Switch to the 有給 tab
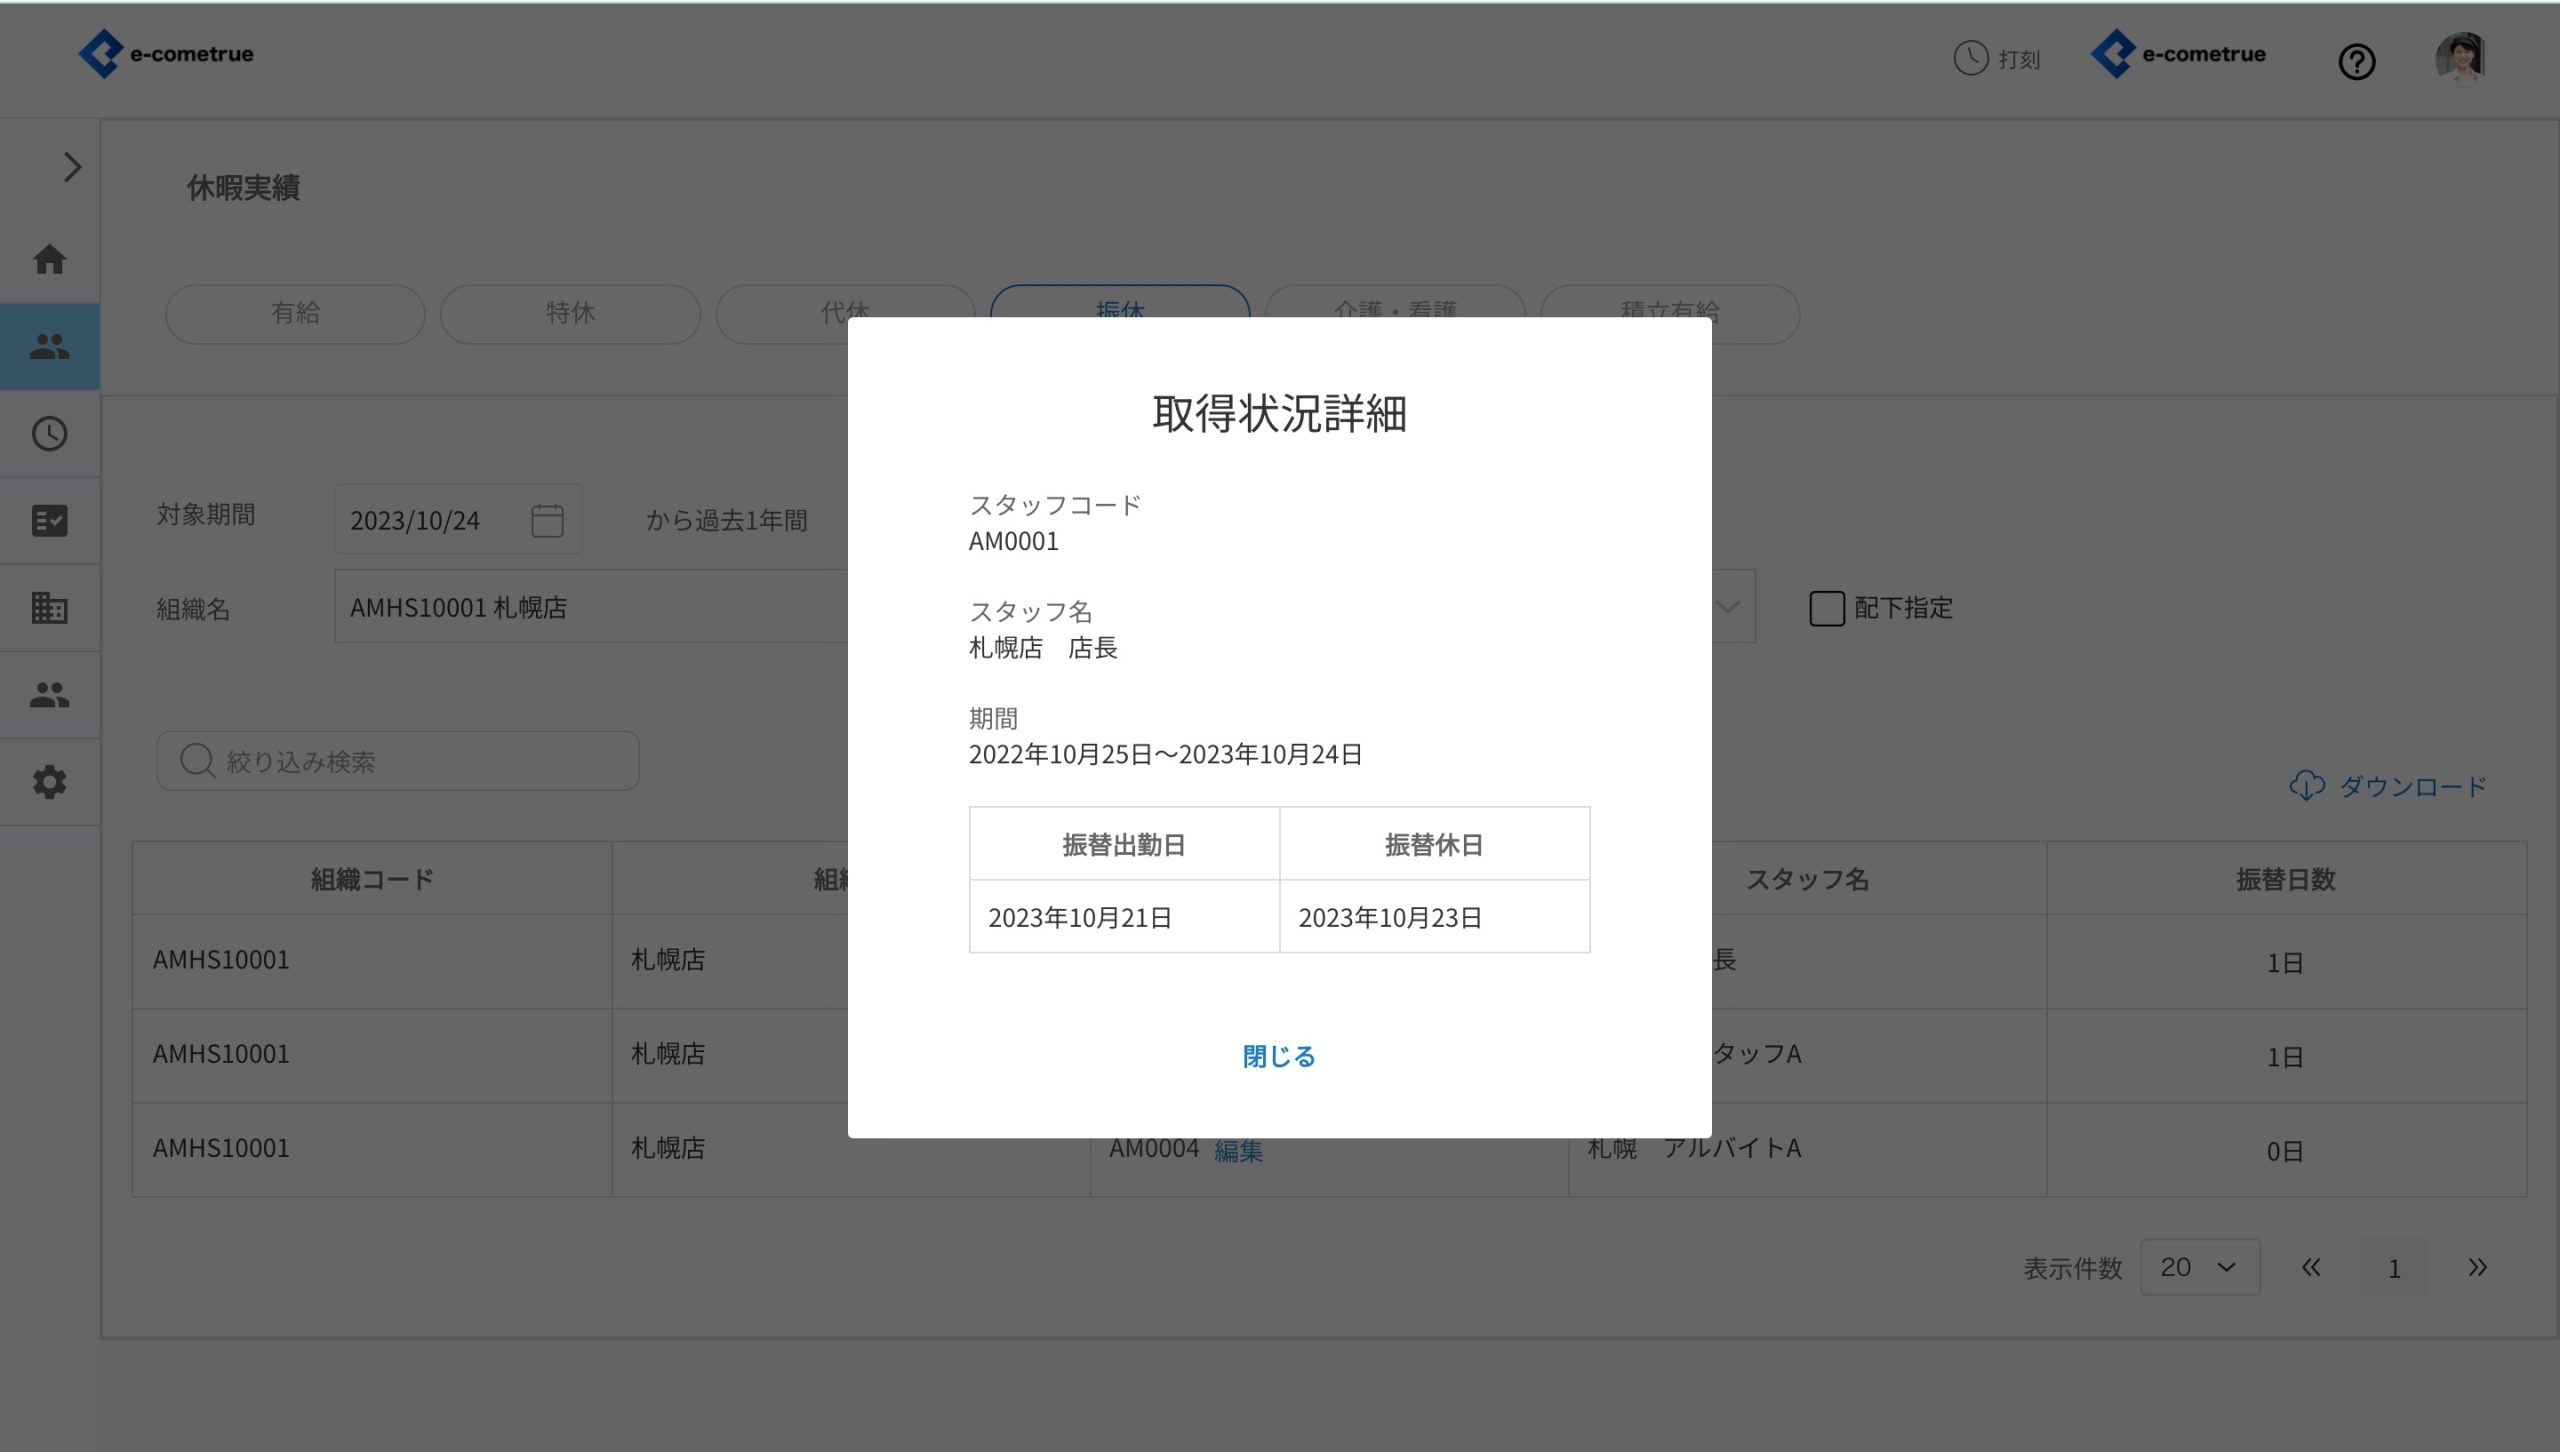Viewport: 2560px width, 1452px height. click(x=295, y=314)
